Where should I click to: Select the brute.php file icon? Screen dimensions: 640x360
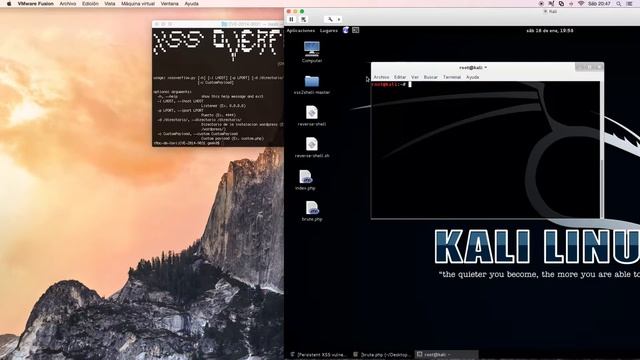312,211
